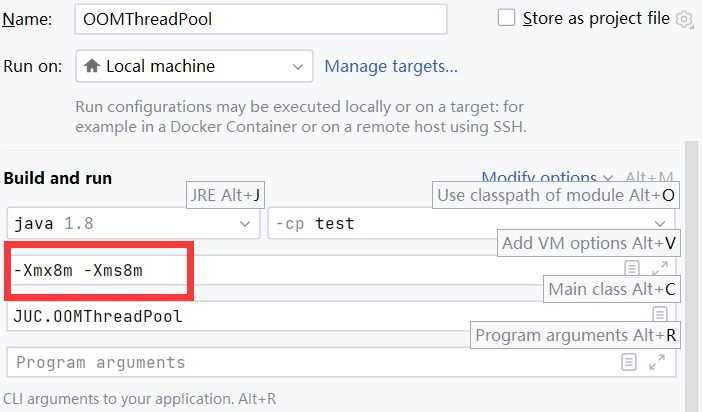
Task: Expand the -cp test classpath dropdown
Action: tap(471, 223)
